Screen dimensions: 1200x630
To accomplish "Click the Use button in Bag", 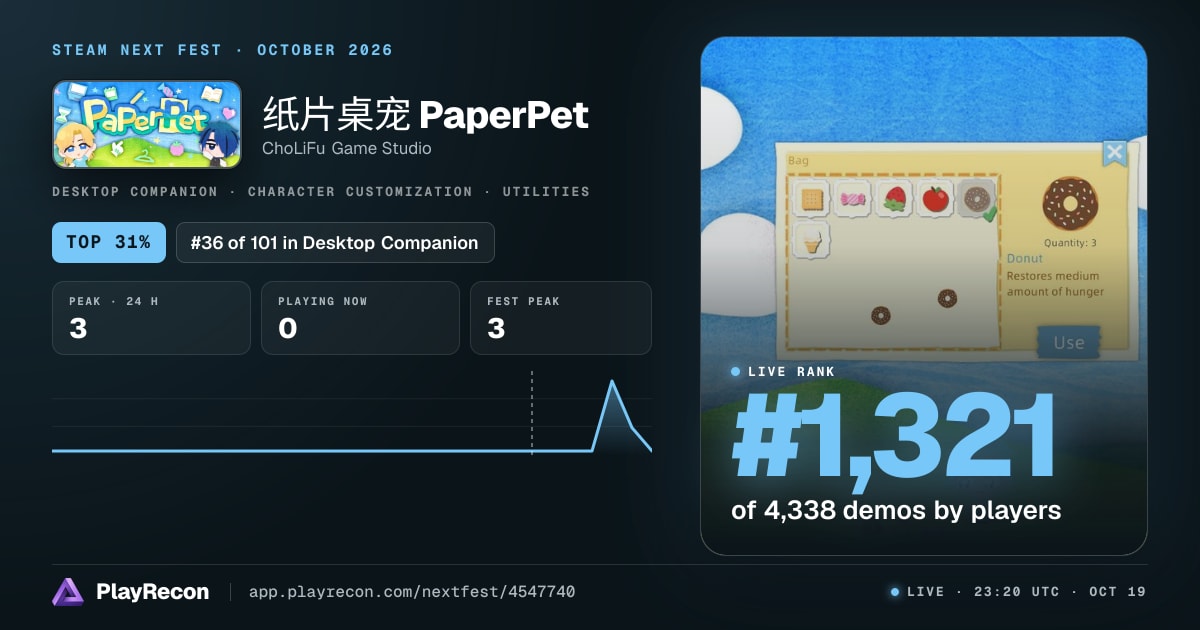I will pos(1068,342).
